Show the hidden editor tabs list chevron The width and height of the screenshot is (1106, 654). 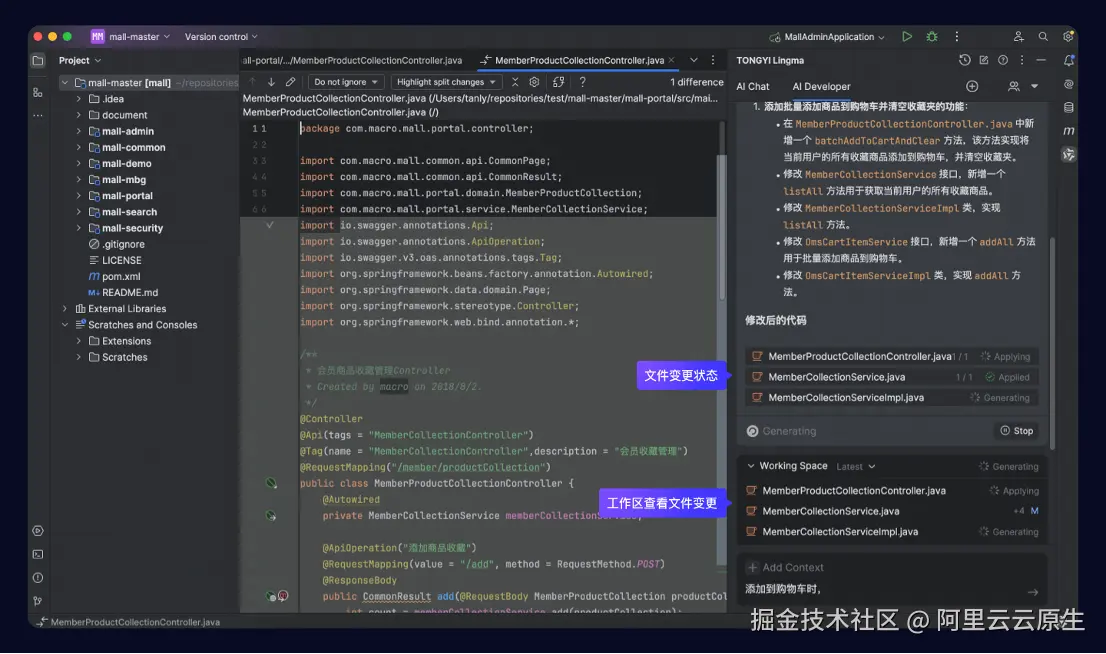693,61
